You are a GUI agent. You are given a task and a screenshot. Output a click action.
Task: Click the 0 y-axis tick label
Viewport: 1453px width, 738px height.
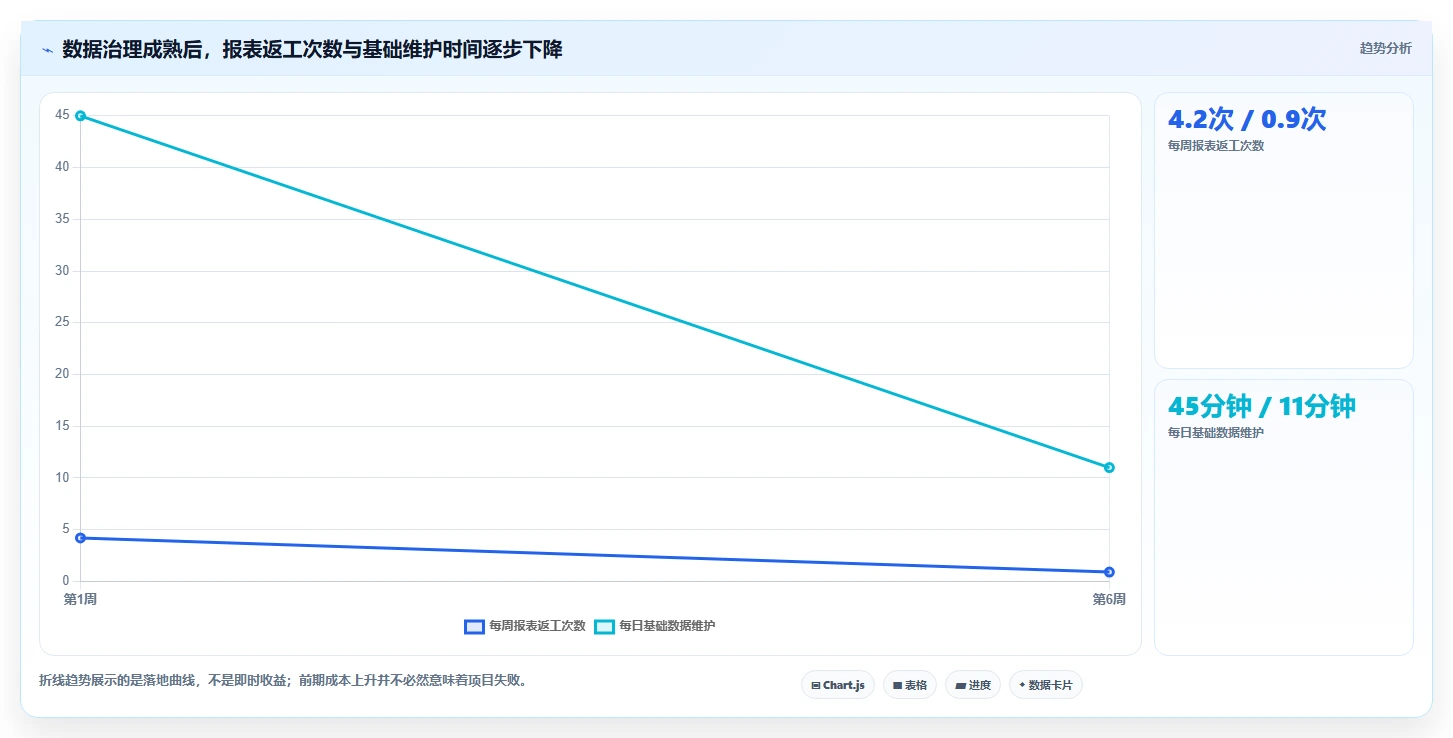point(66,581)
